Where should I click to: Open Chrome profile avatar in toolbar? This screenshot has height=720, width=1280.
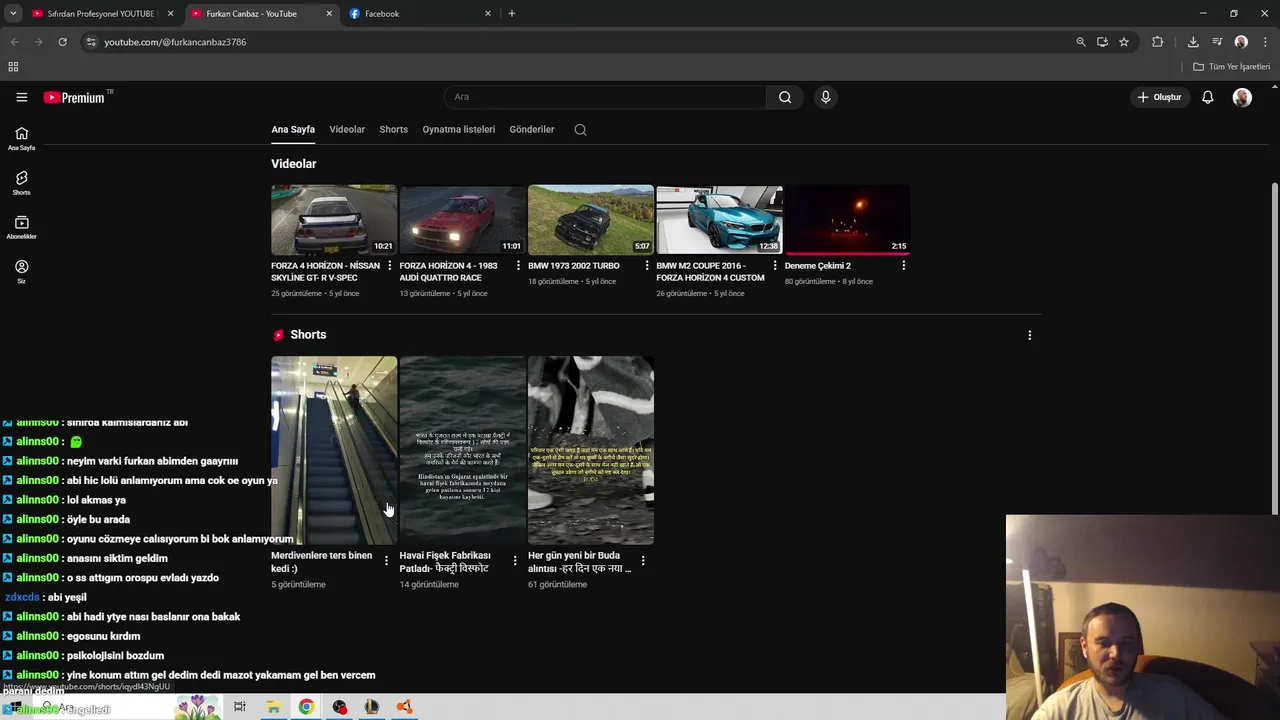click(1241, 42)
